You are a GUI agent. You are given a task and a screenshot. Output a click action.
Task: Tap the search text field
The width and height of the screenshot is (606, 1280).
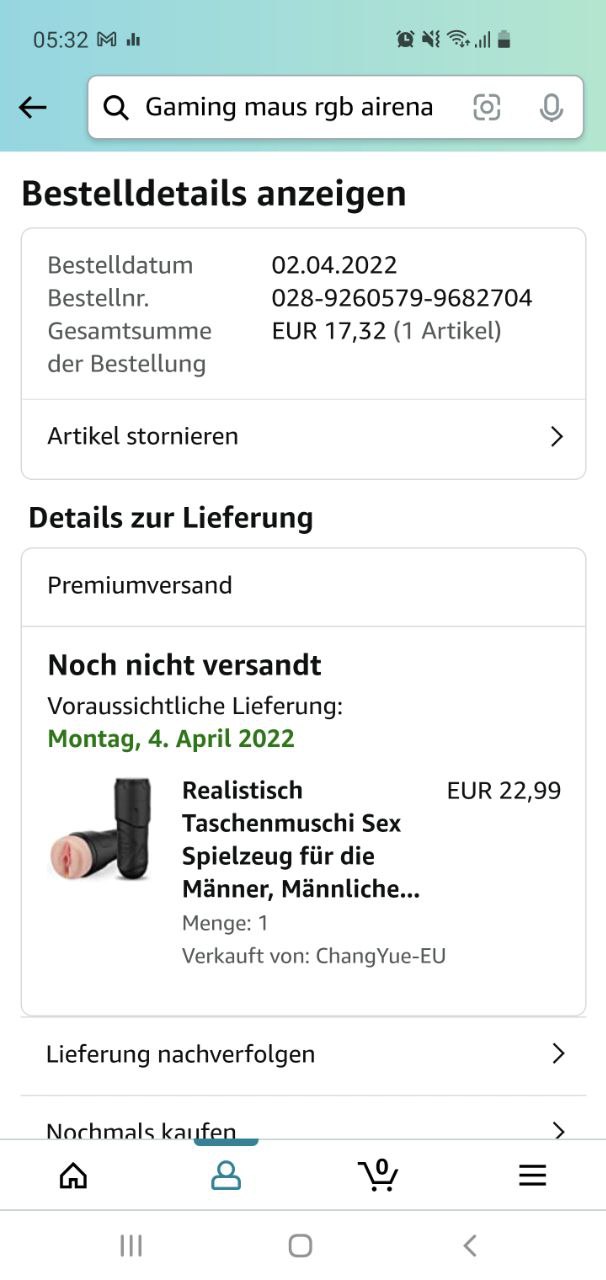tap(289, 107)
